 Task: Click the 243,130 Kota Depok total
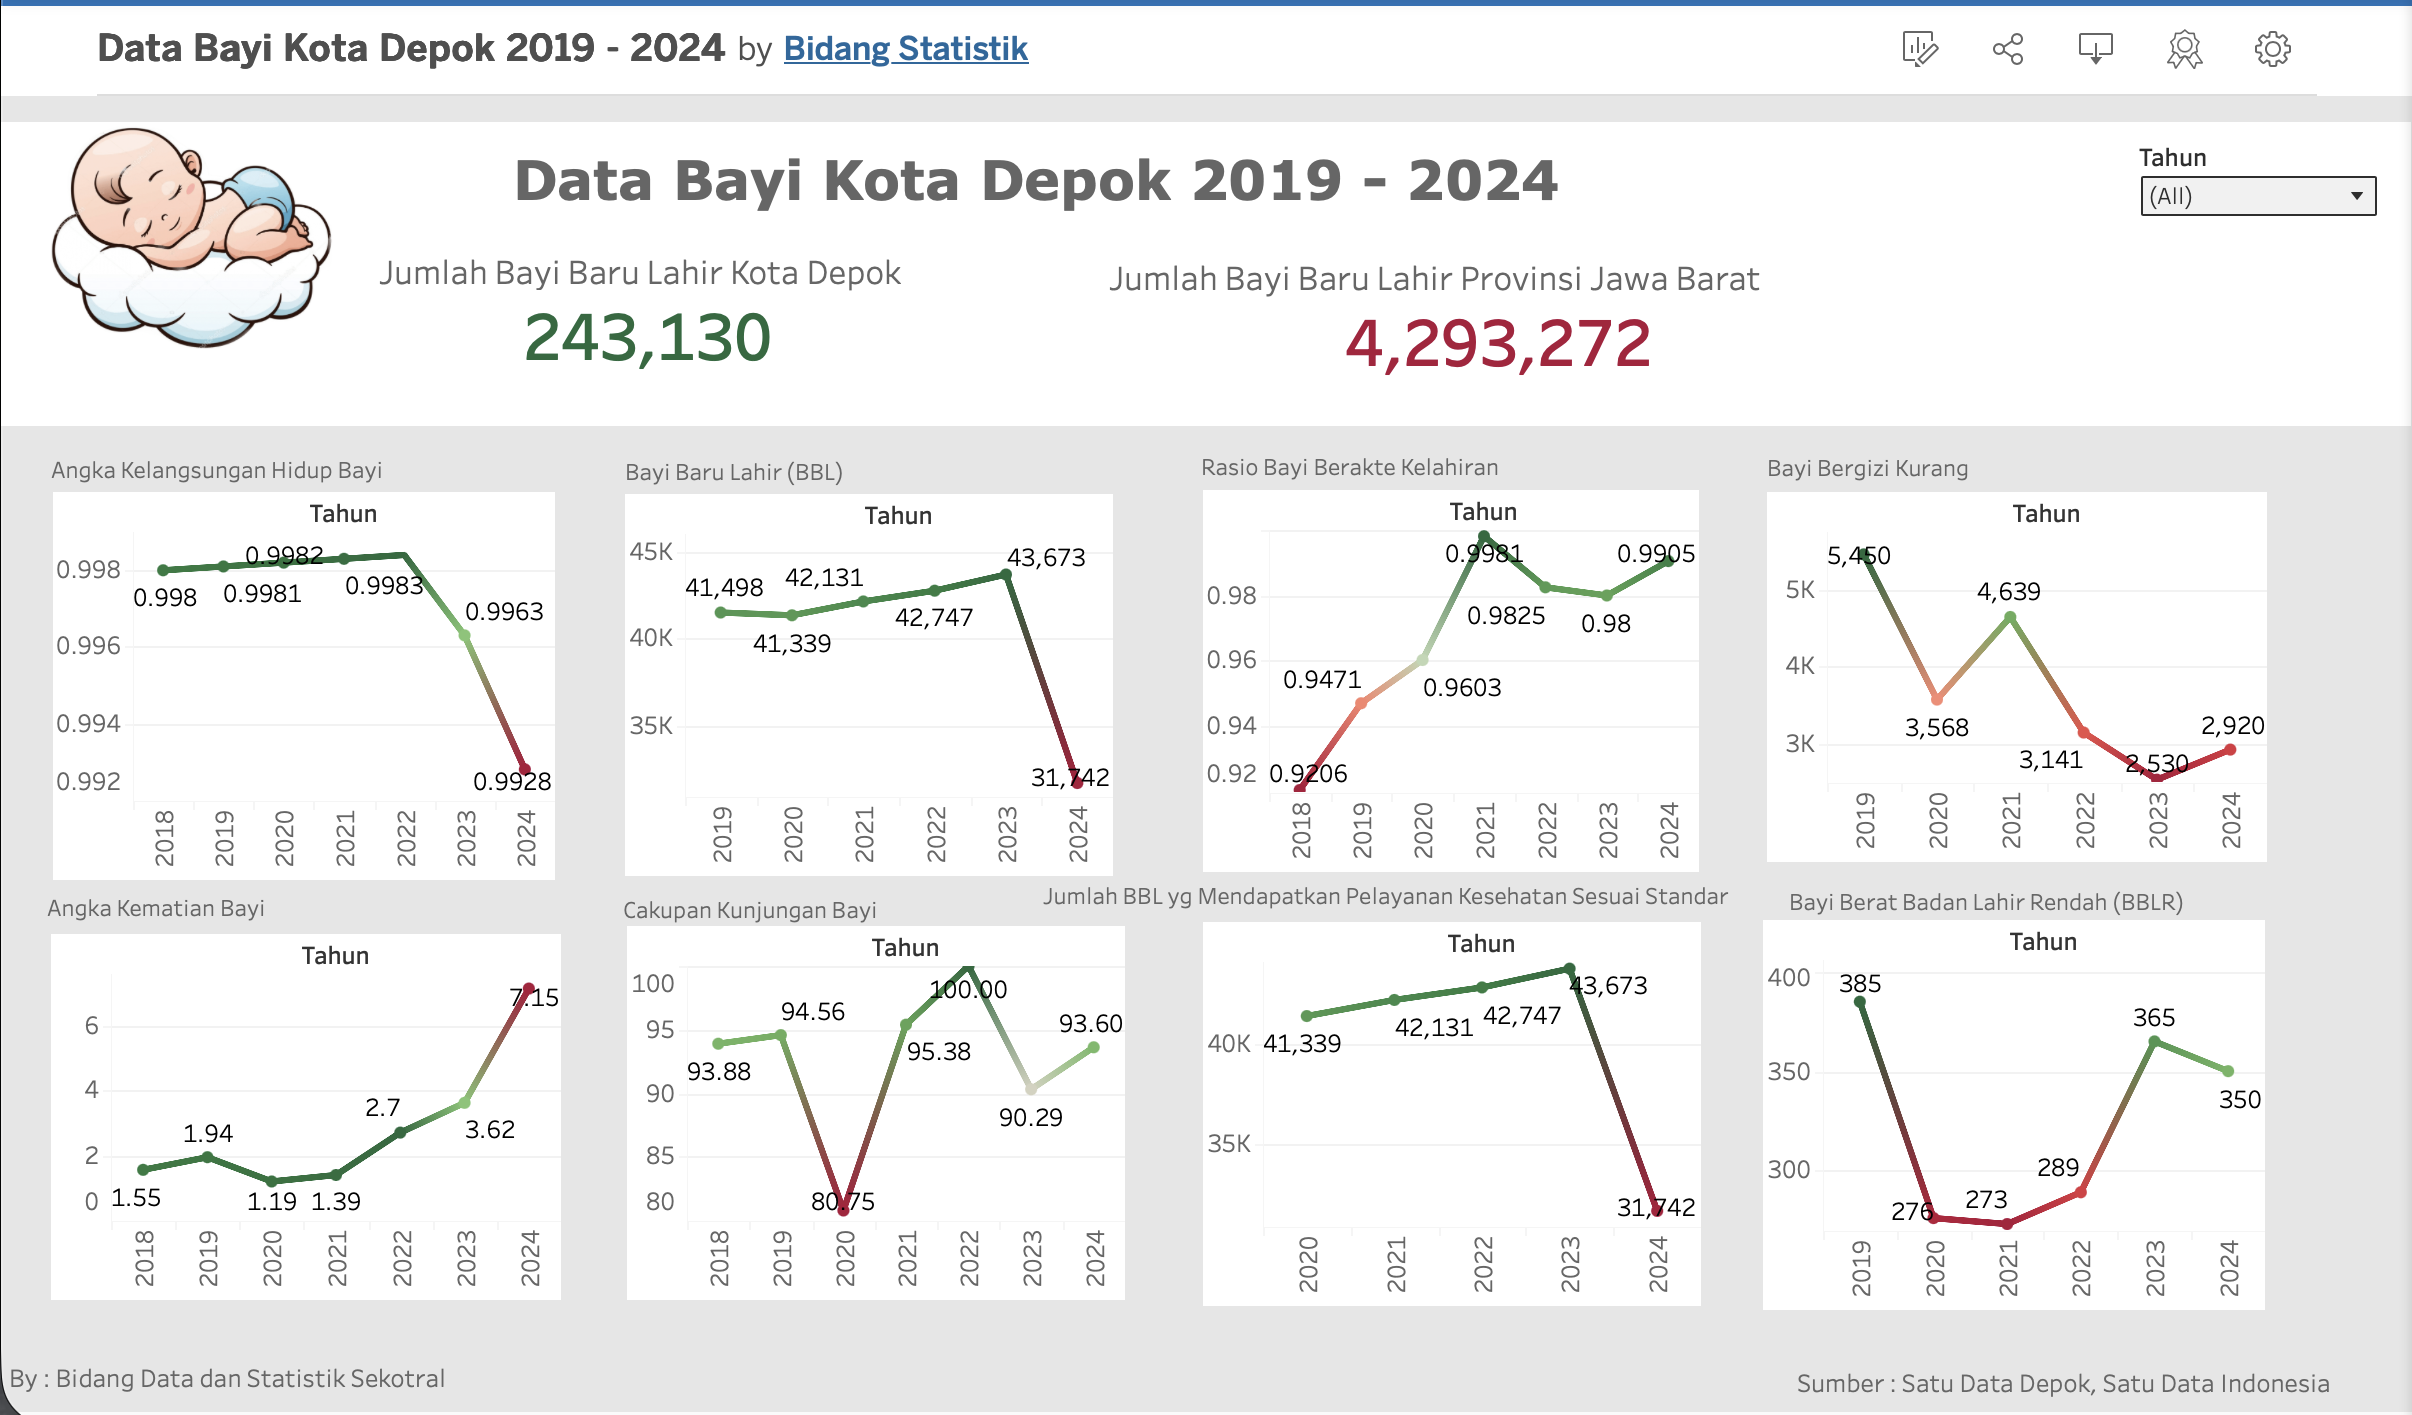pos(647,338)
